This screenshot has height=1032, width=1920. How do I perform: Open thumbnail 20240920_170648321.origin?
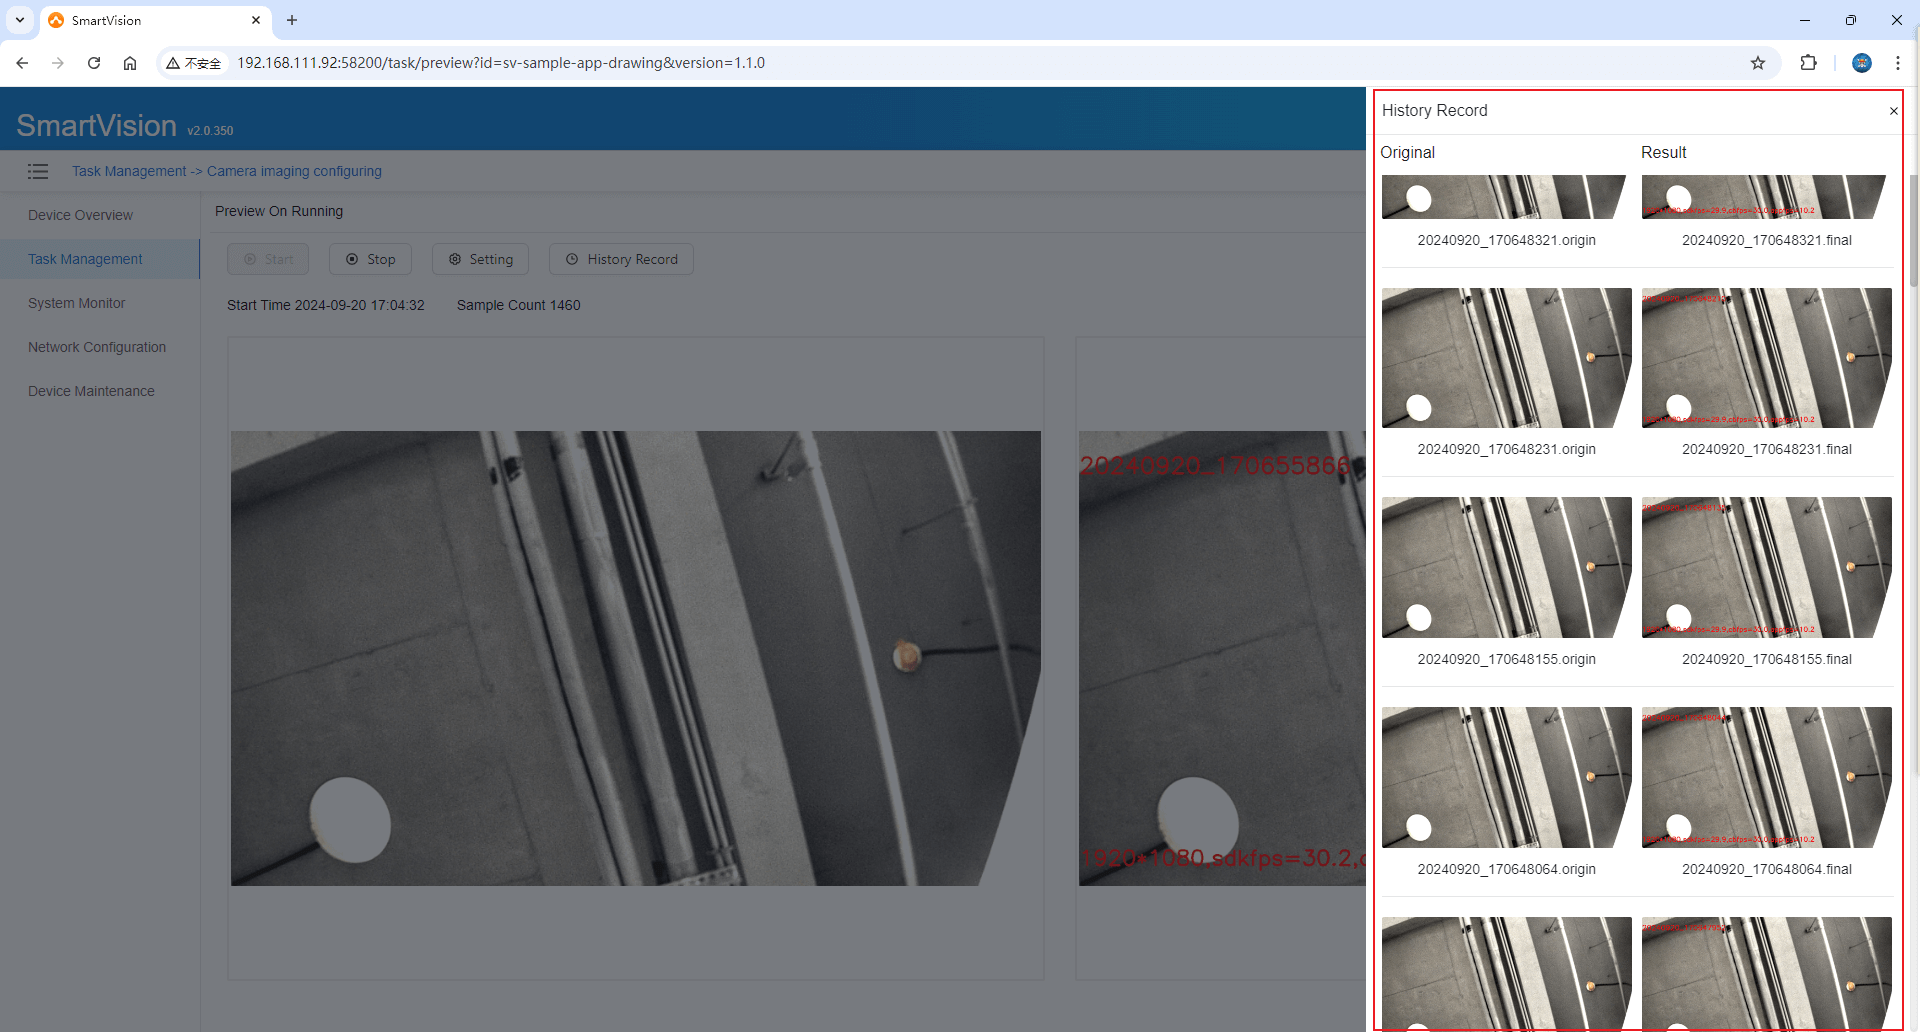click(1506, 197)
